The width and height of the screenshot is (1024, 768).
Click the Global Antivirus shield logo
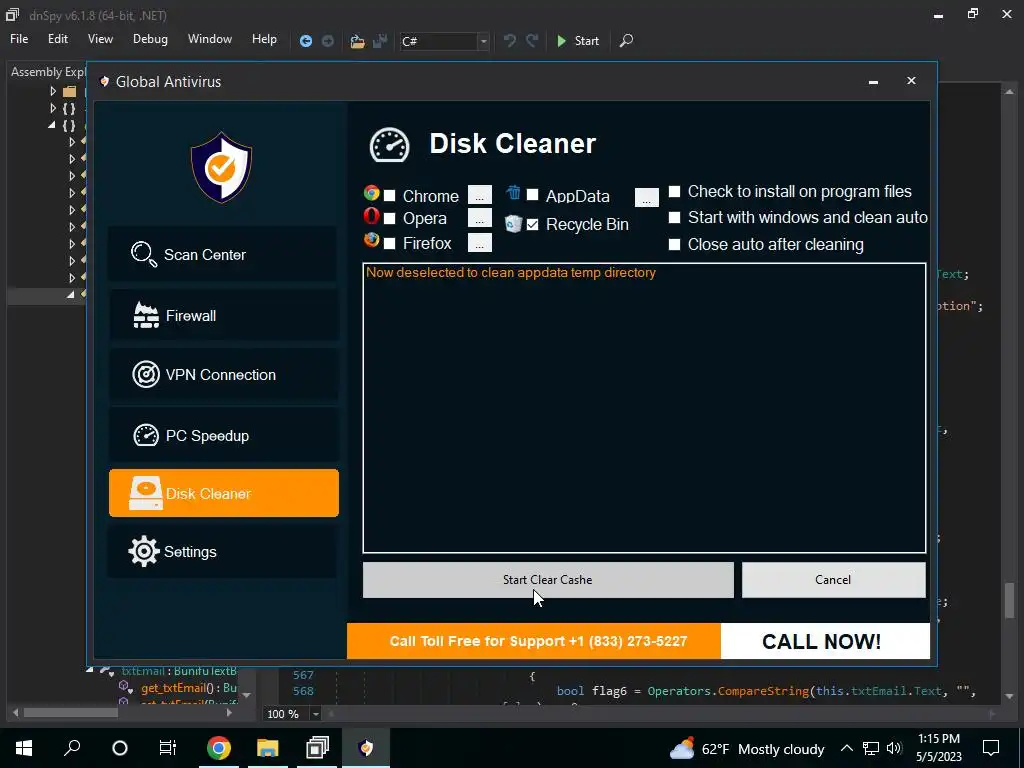(221, 168)
